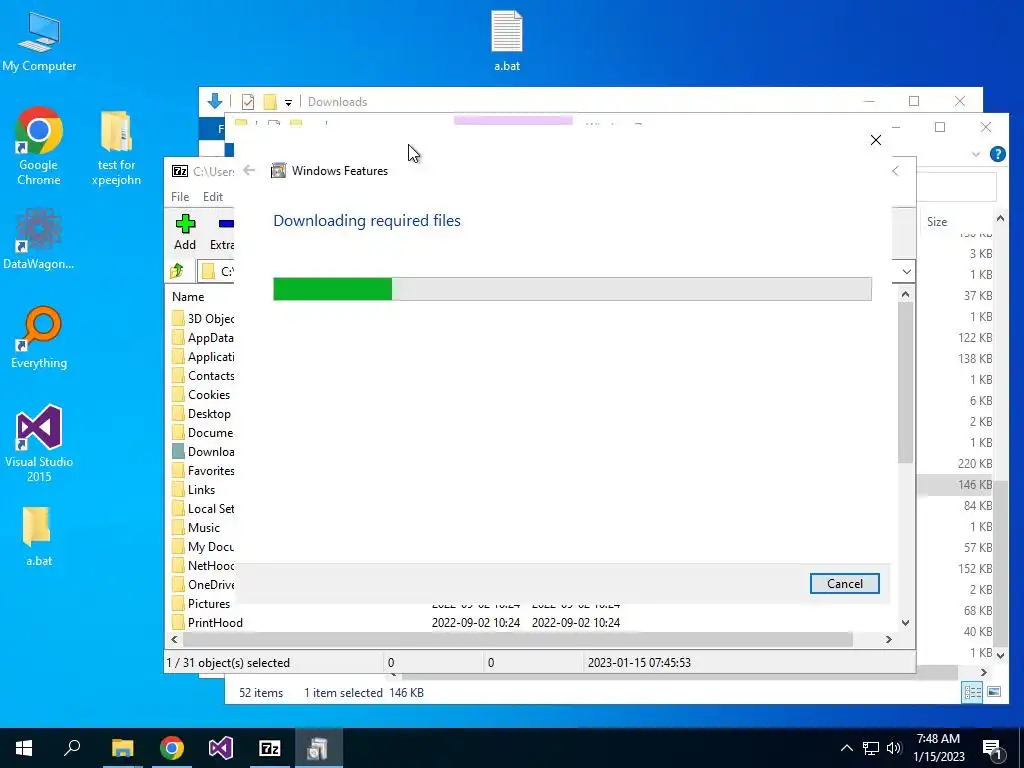Image resolution: width=1024 pixels, height=768 pixels.
Task: Open My Computer desktop icon
Action: tap(39, 41)
